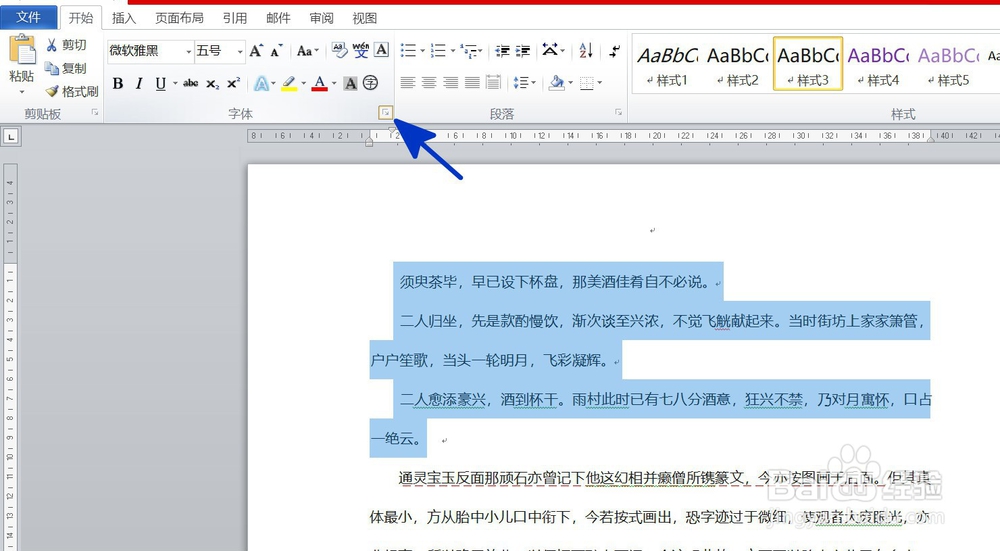The image size is (1000, 551).
Task: Switch to the Review (审阅) tab
Action: (321, 18)
